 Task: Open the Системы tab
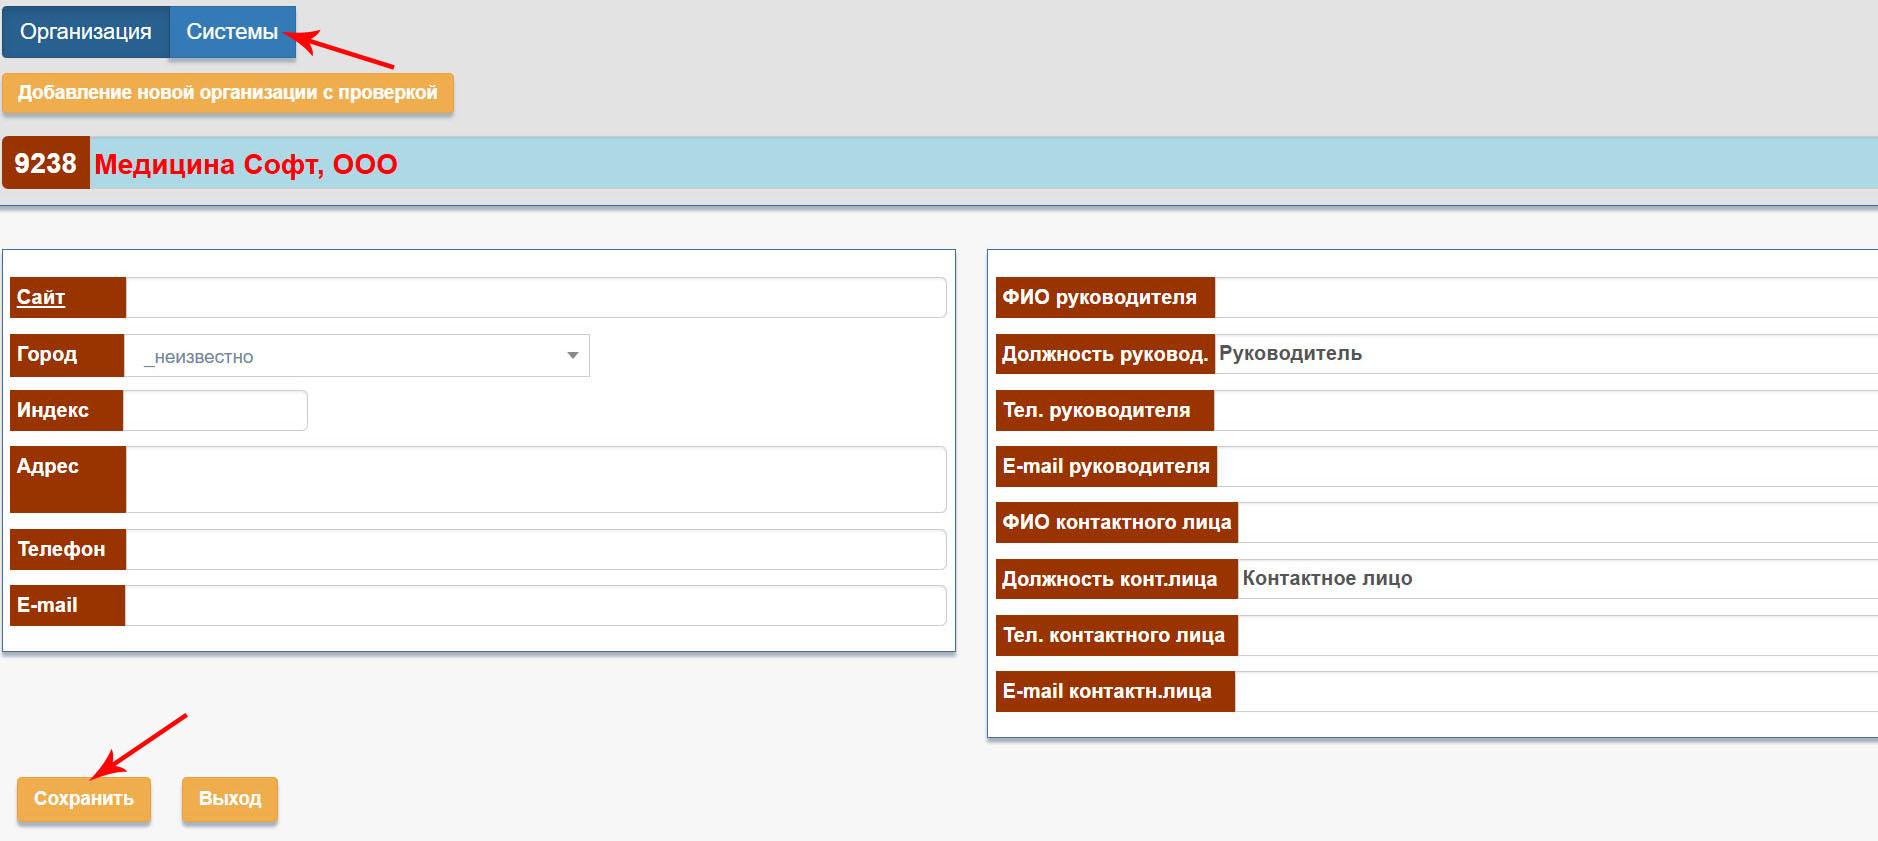pyautogui.click(x=232, y=32)
